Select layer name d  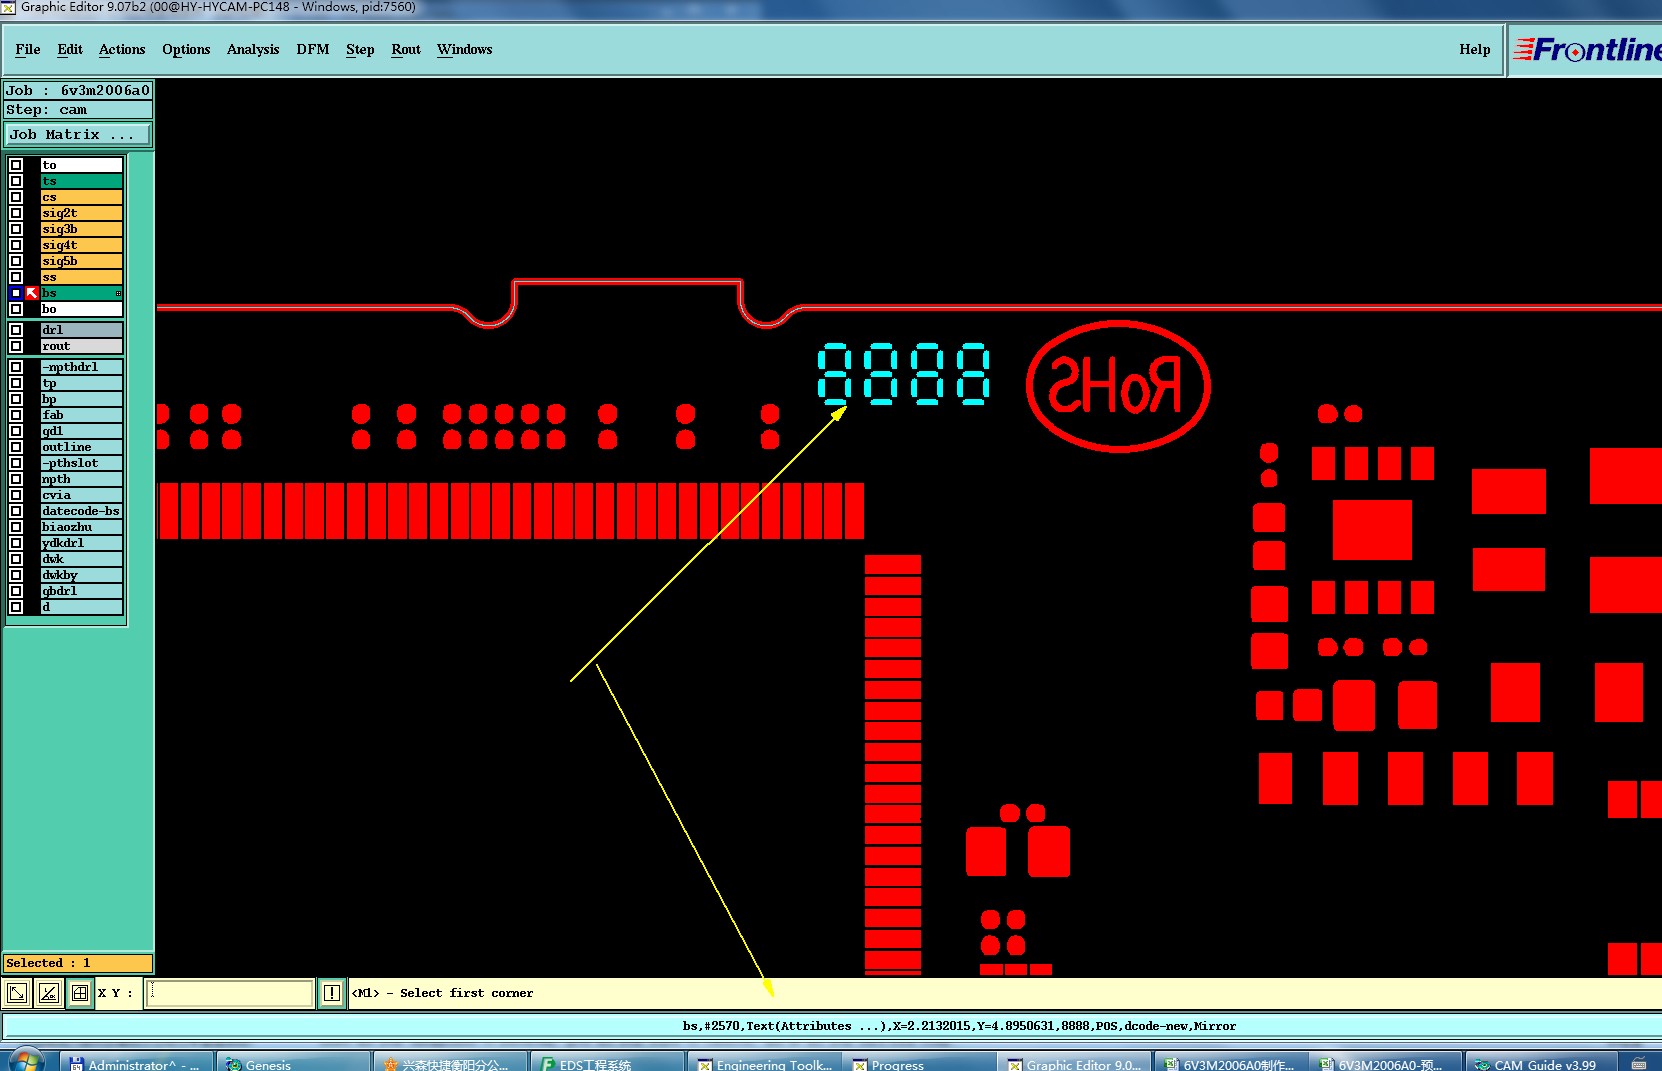coord(81,607)
